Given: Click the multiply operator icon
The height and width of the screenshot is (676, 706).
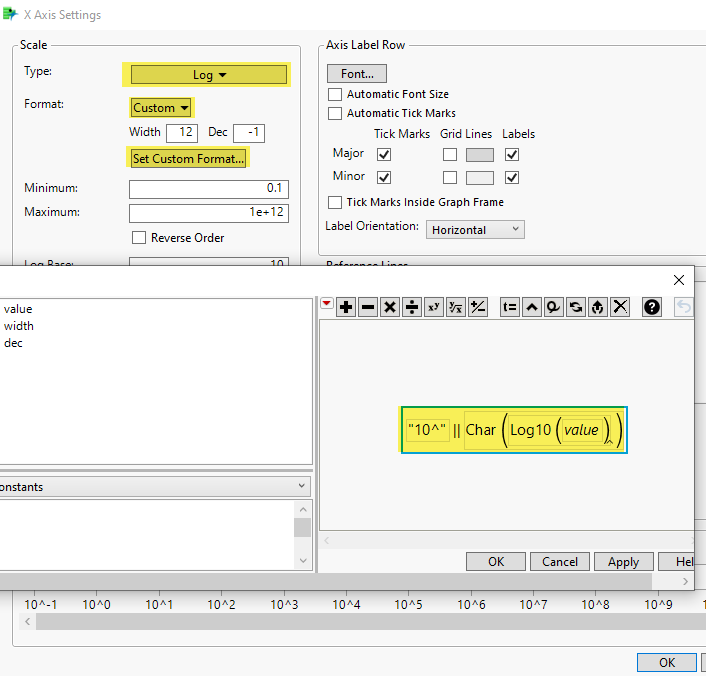Looking at the screenshot, I should pos(390,307).
